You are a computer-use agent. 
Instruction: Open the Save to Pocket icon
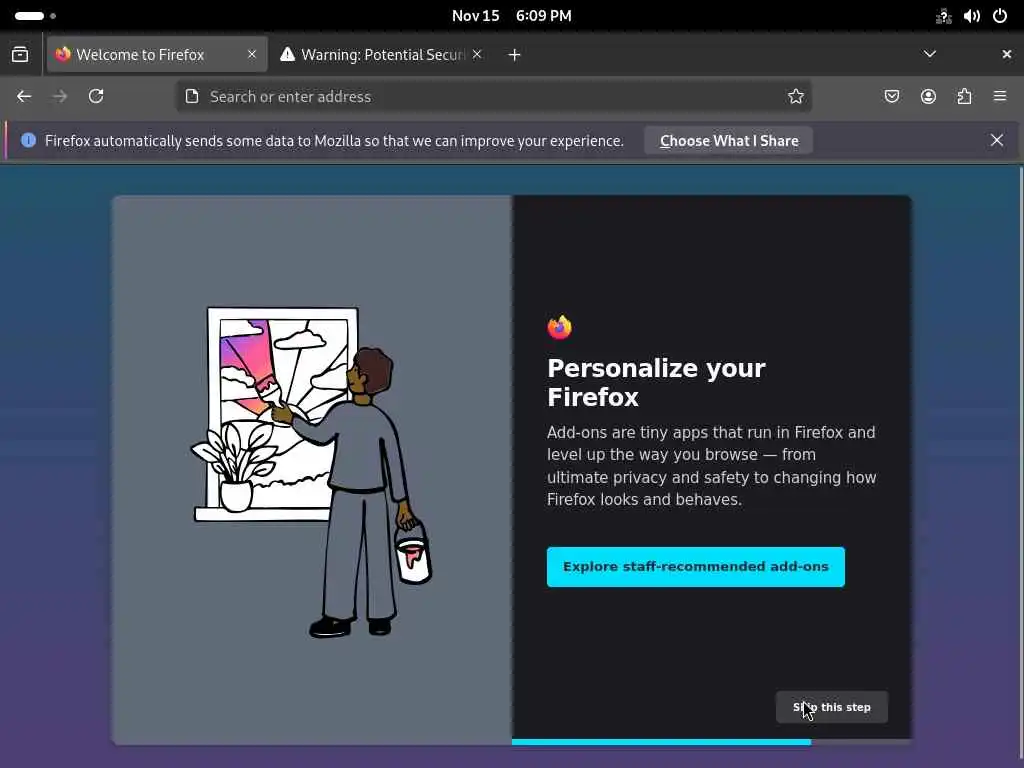[891, 97]
